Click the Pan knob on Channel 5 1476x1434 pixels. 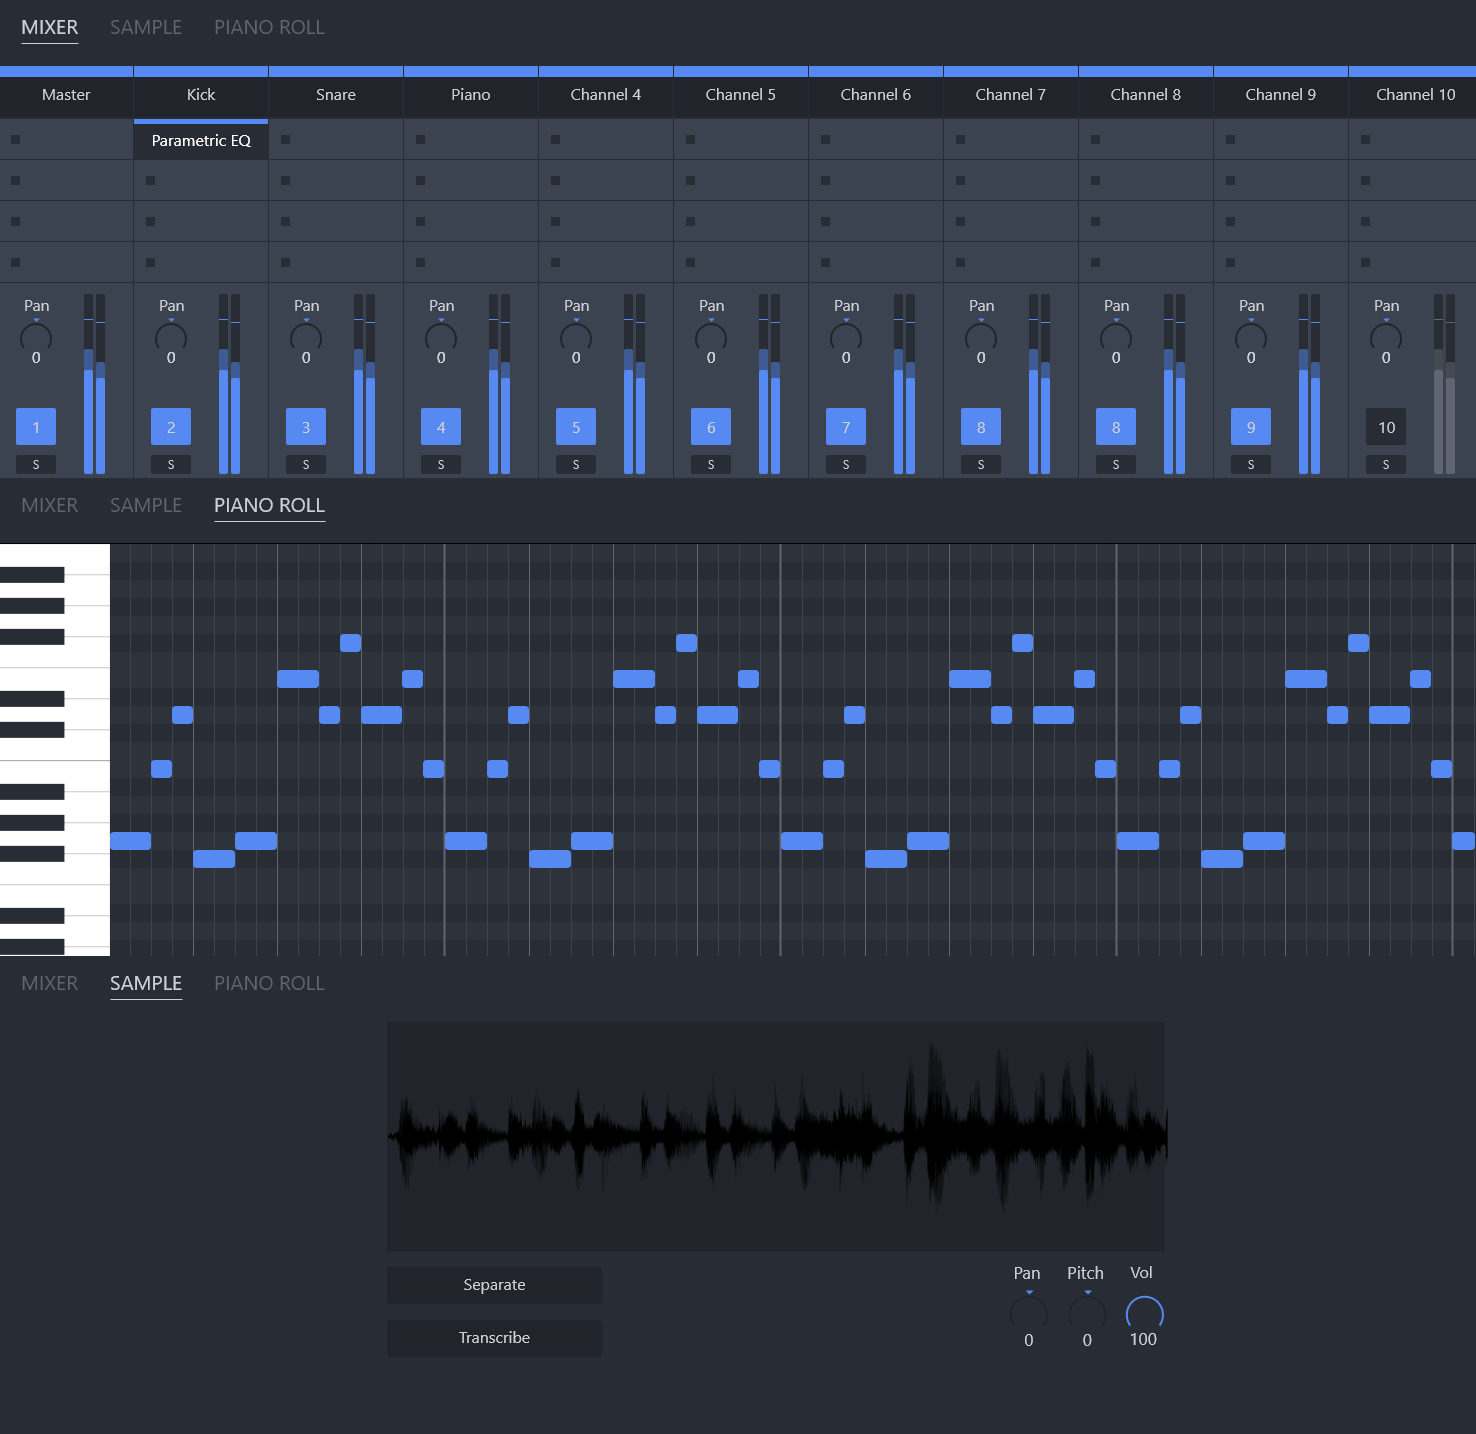click(x=711, y=337)
